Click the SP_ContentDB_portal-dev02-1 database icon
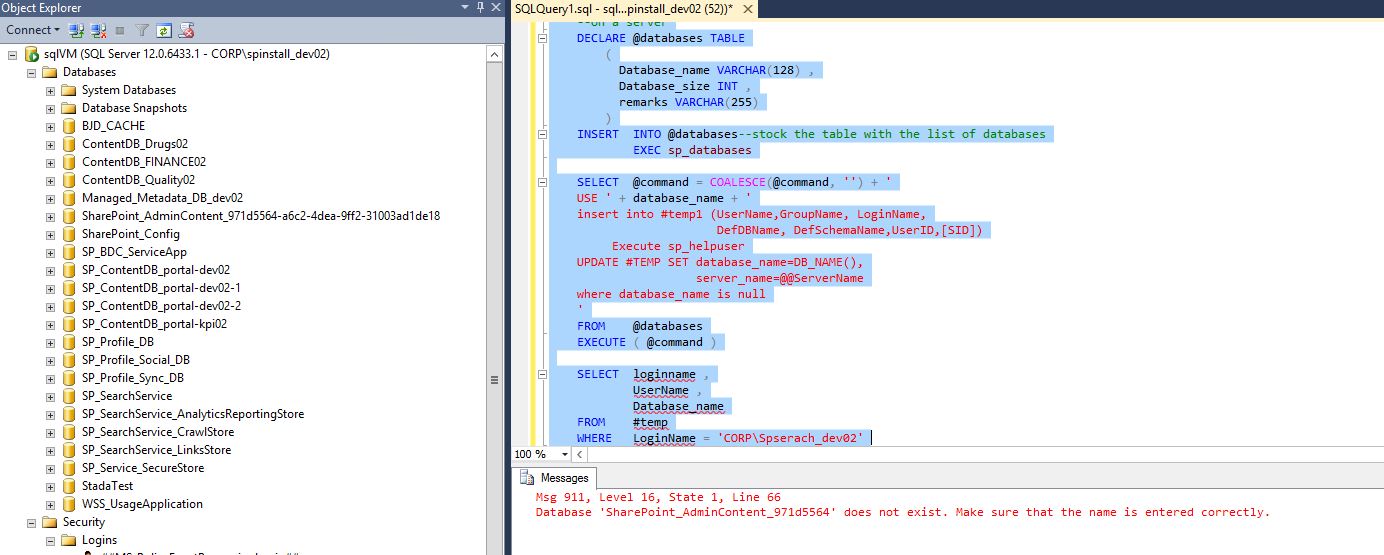 (x=69, y=288)
